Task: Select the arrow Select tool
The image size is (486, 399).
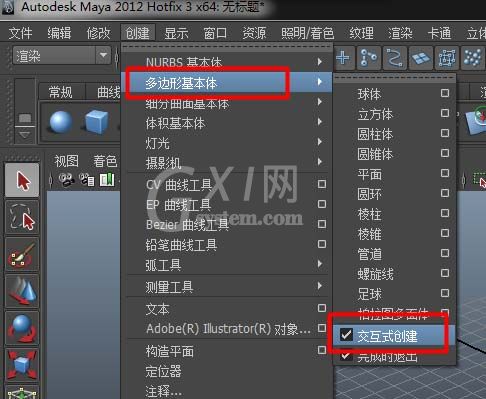Action: click(x=22, y=180)
